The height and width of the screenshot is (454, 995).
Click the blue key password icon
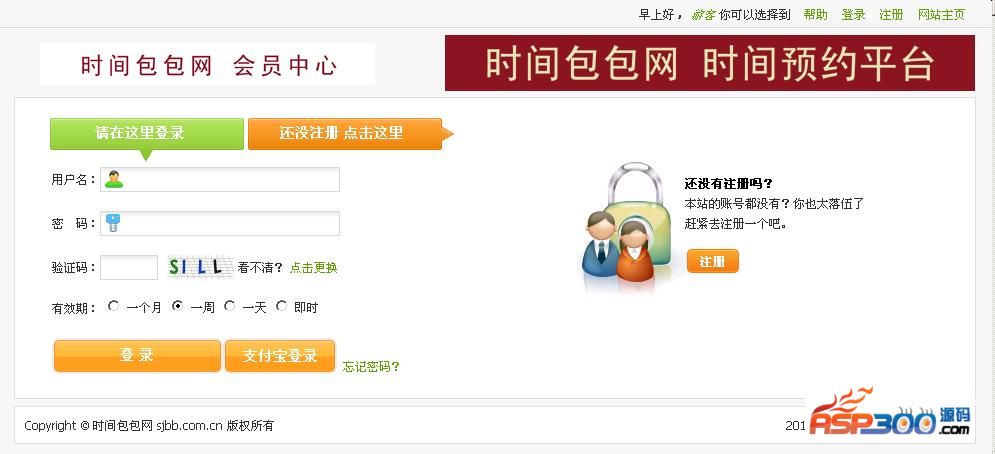click(113, 224)
